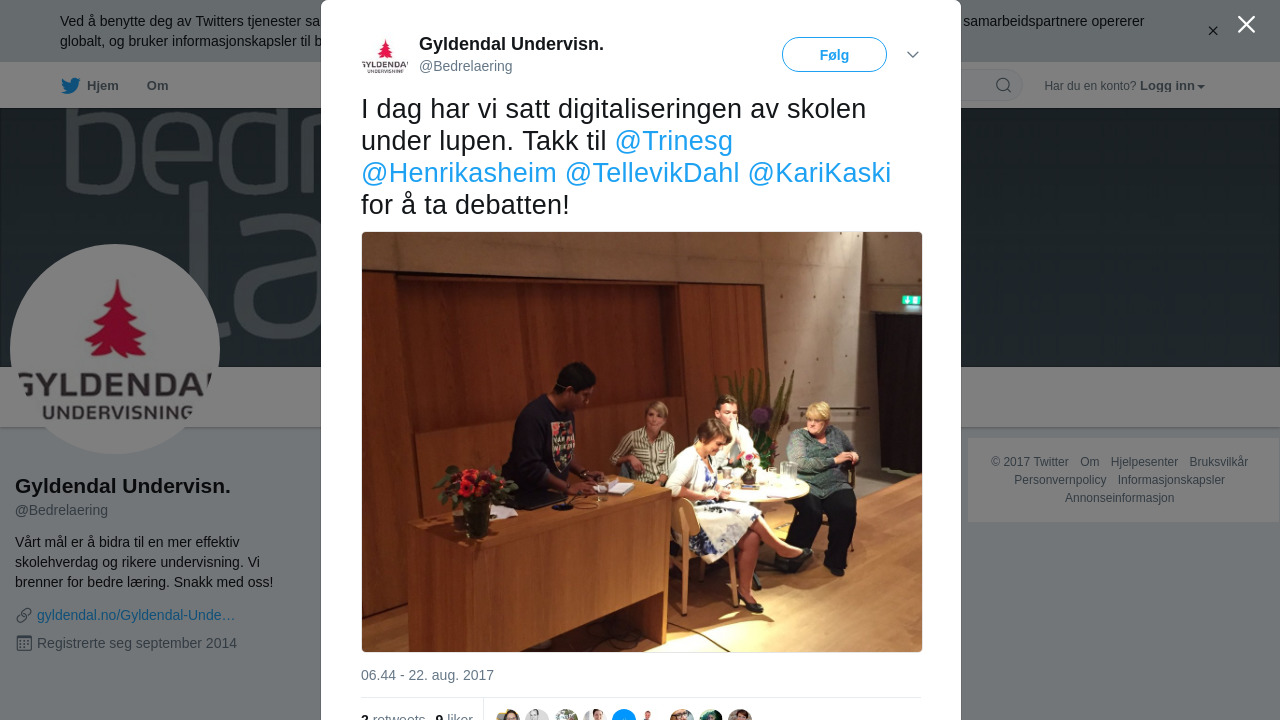Viewport: 1280px width, 720px height.
Task: Open the @KariKaski mention link
Action: coord(819,173)
